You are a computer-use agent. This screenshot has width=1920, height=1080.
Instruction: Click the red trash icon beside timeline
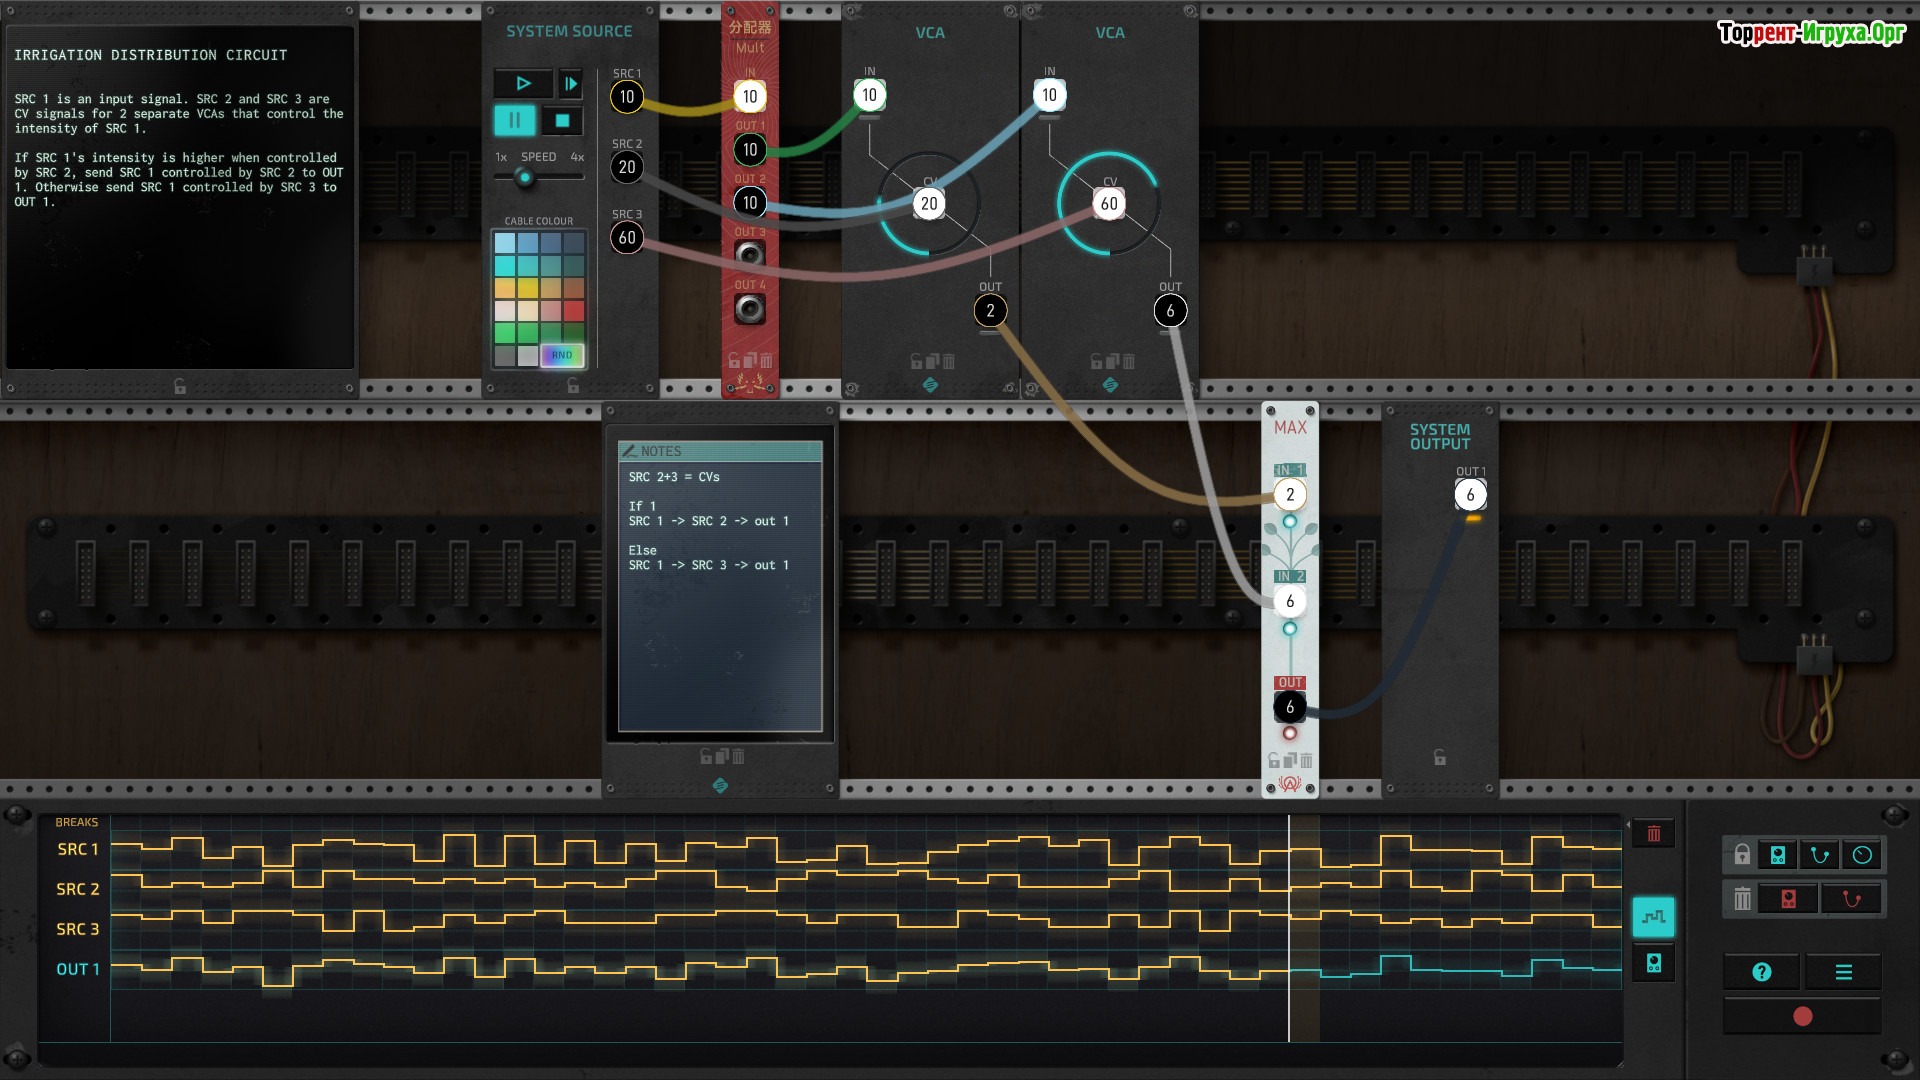1653,834
